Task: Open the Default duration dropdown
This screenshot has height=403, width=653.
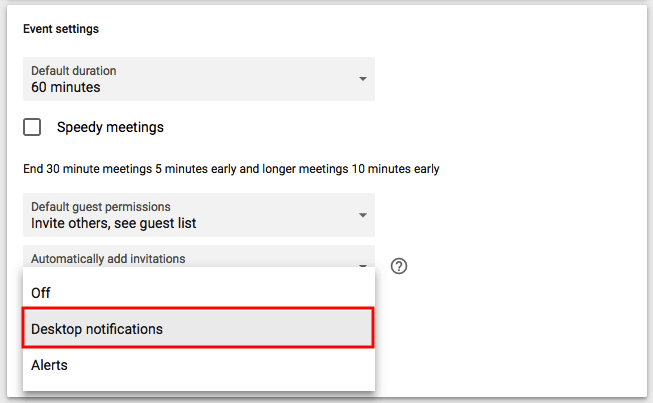Action: click(x=198, y=79)
